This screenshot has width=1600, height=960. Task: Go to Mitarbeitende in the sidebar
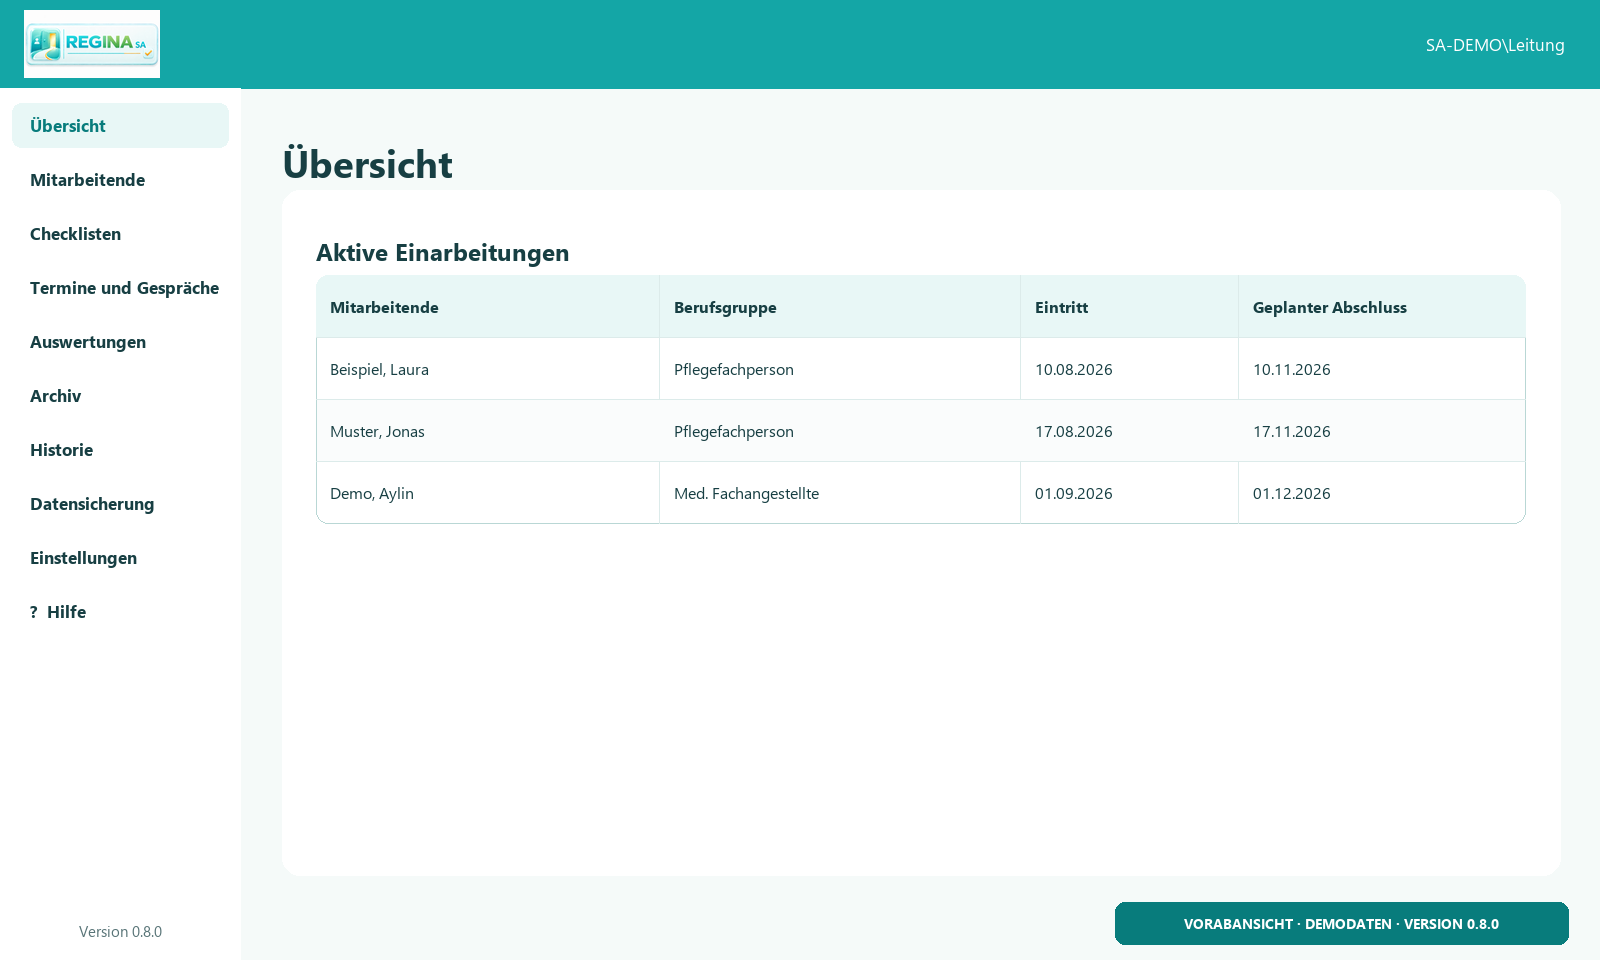pyautogui.click(x=120, y=180)
